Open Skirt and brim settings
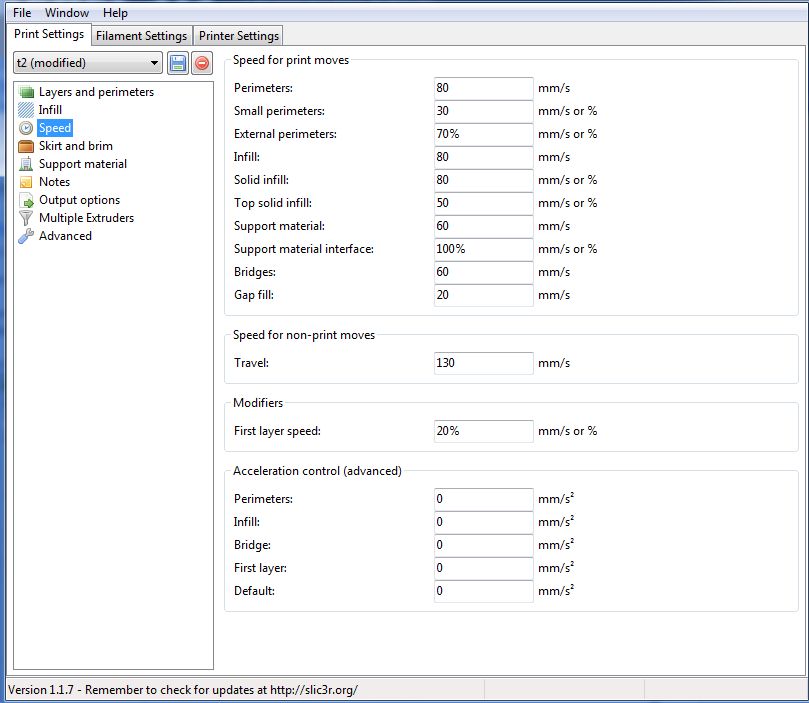This screenshot has height=703, width=809. tap(75, 146)
